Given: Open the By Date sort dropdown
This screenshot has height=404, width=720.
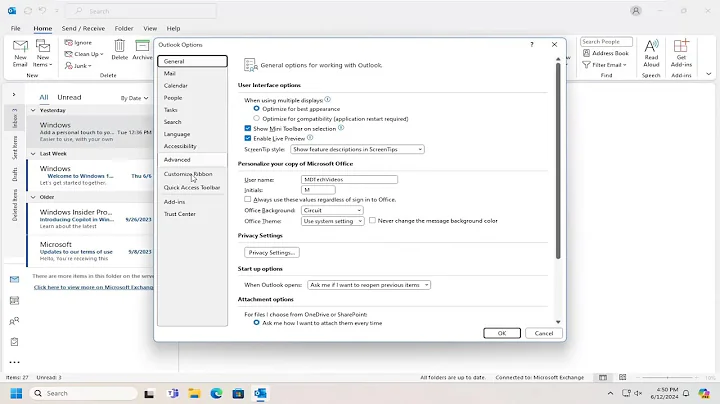Looking at the screenshot, I should click(135, 98).
